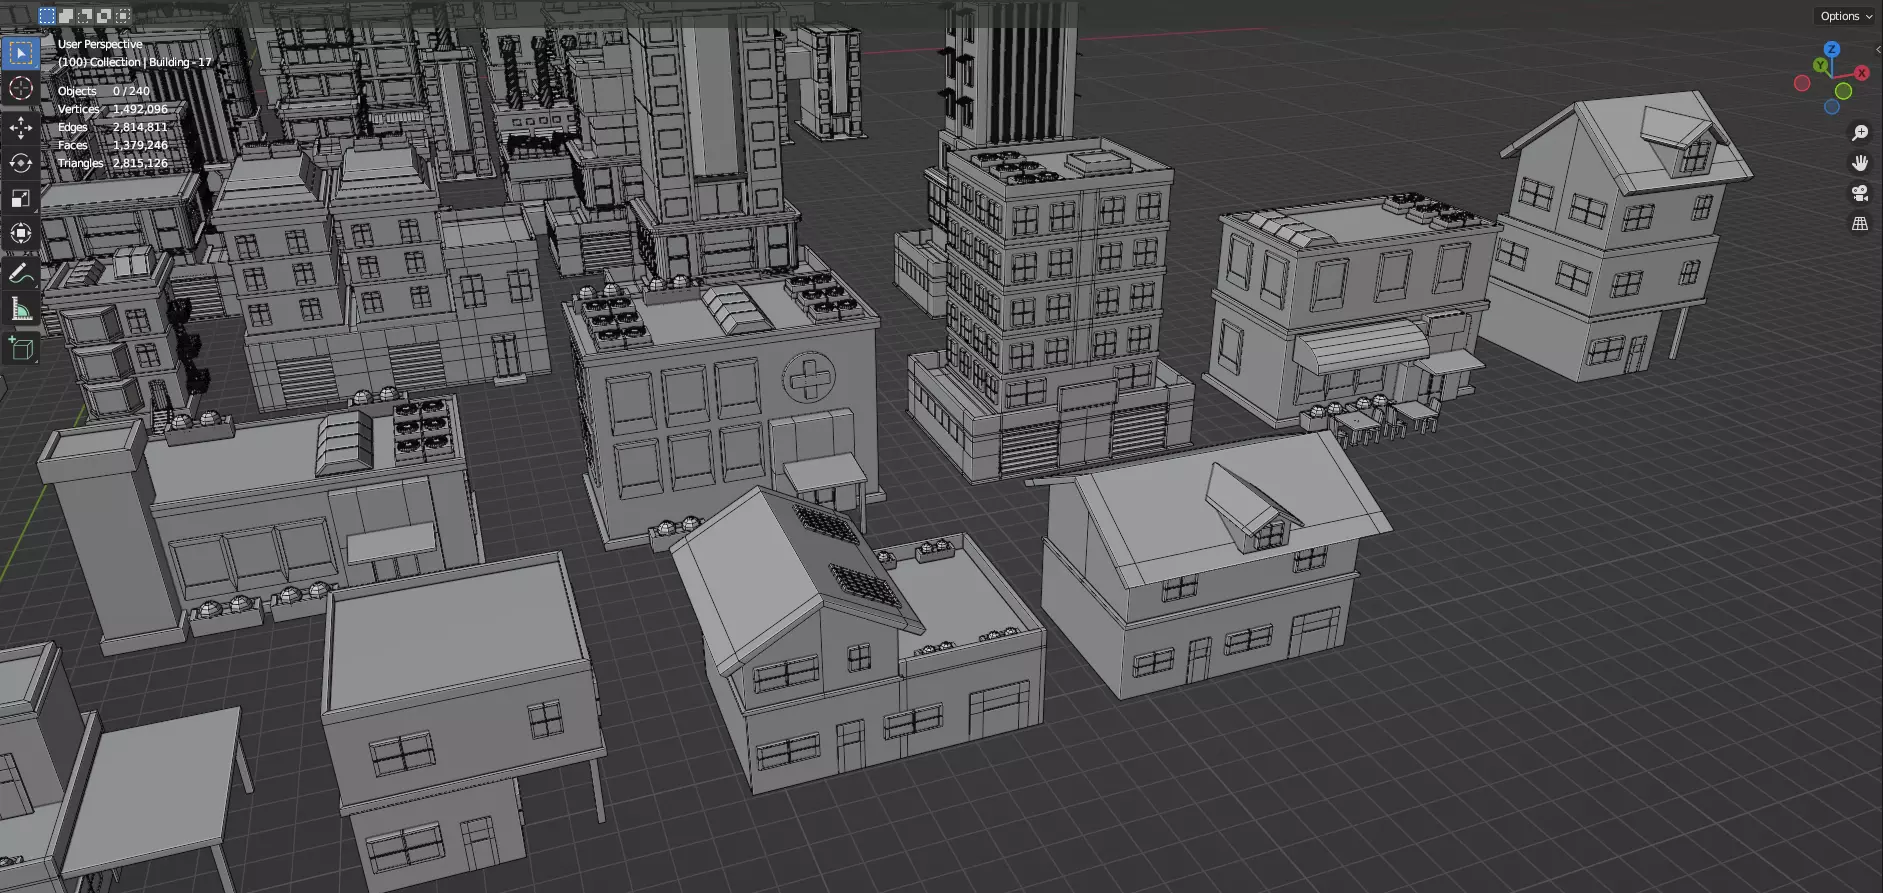The width and height of the screenshot is (1883, 893).
Task: Click '(100) Collection | Building - 17' text
Action: pos(135,62)
